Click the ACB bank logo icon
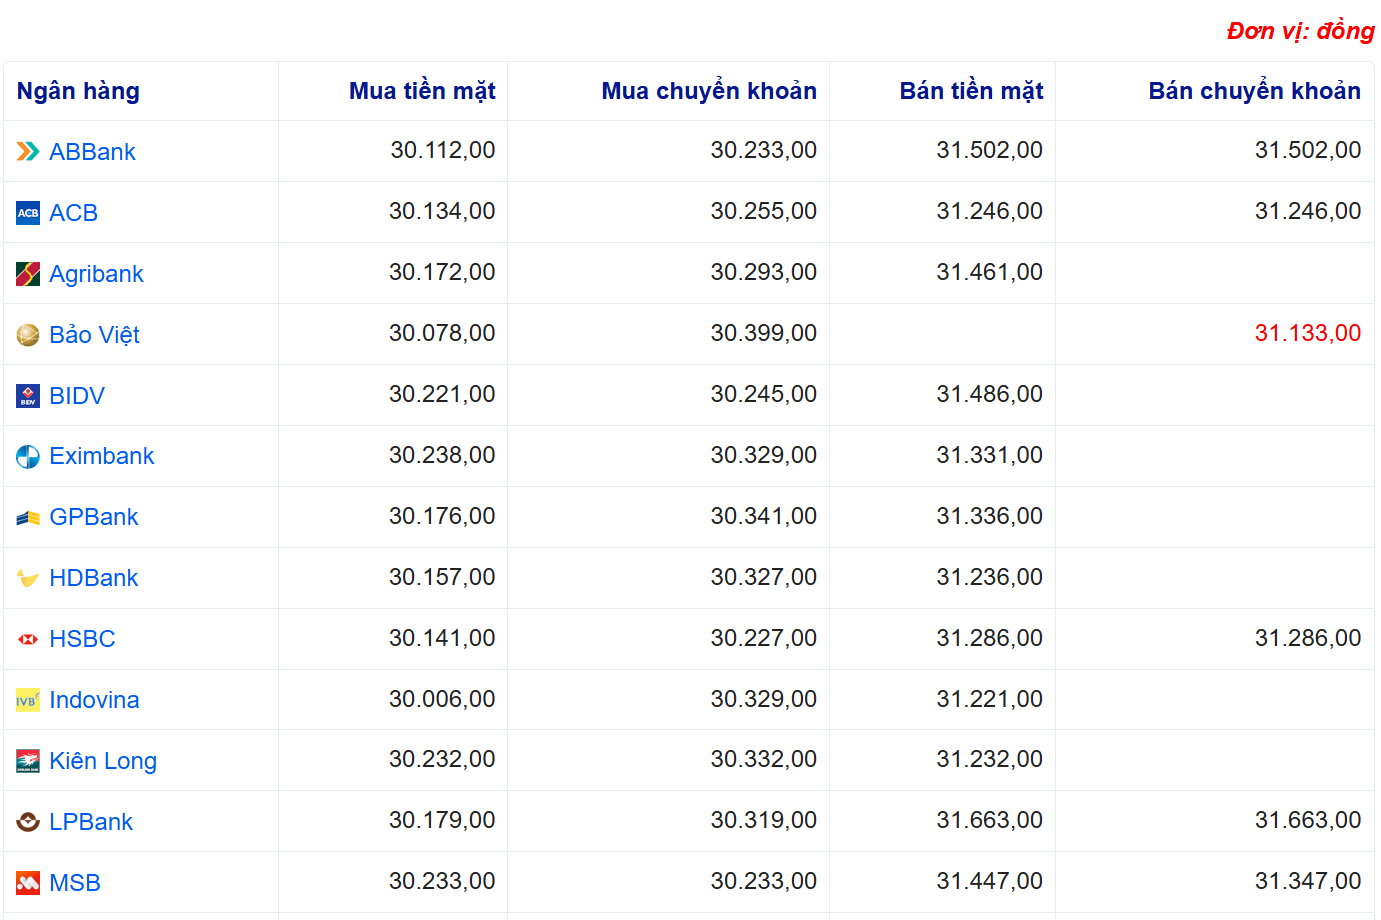Viewport: 1381px width, 920px height. coord(28,213)
